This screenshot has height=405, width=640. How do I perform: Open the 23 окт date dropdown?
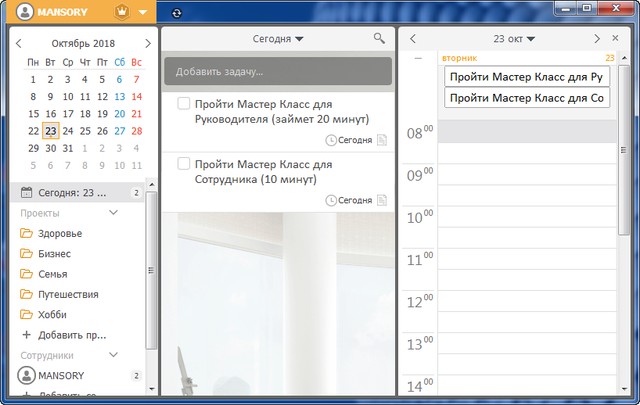point(514,38)
